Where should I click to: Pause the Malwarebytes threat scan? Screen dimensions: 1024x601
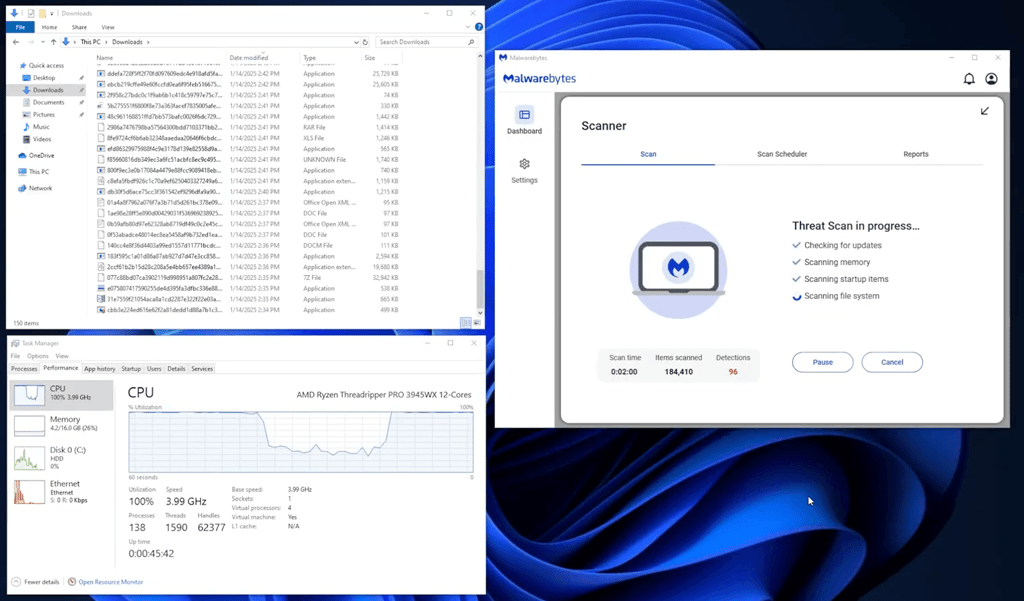tap(822, 362)
